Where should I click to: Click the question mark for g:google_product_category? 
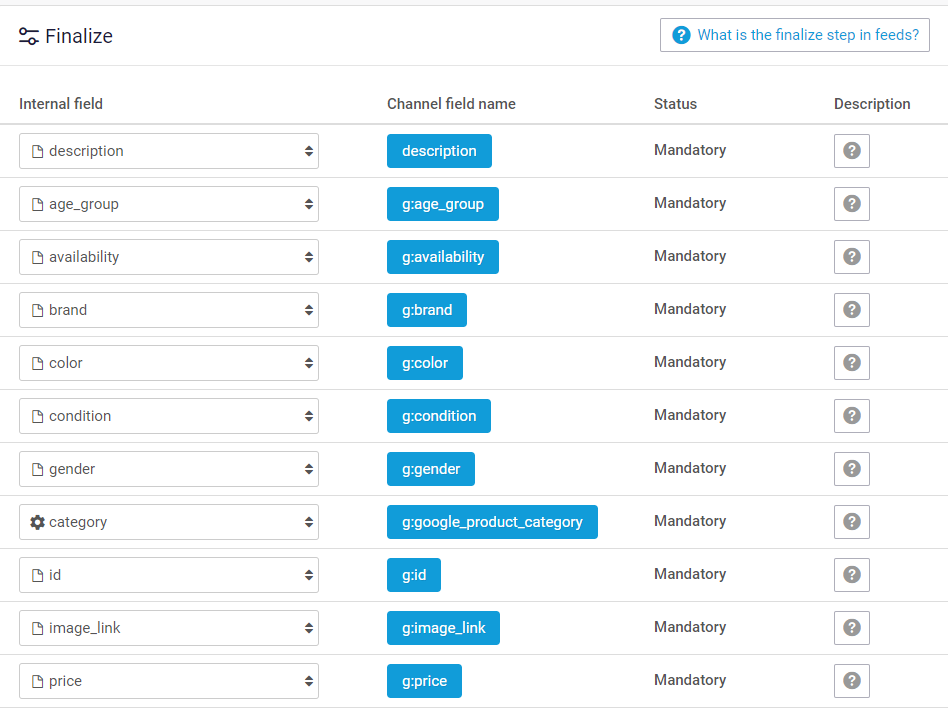[851, 522]
